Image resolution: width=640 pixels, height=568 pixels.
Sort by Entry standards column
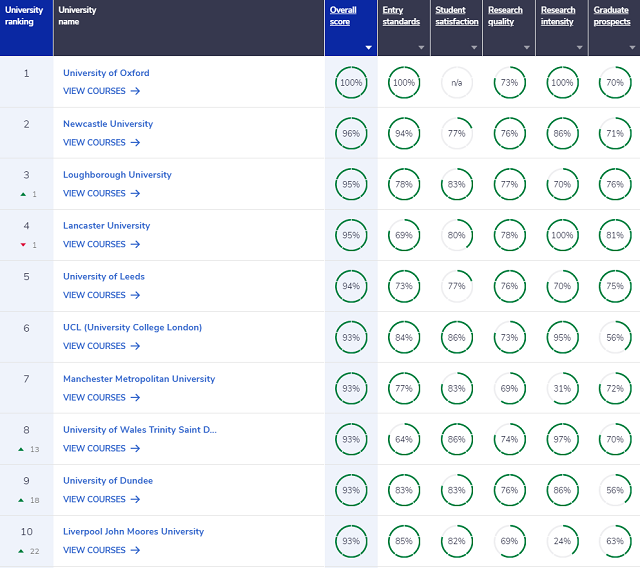(x=401, y=16)
